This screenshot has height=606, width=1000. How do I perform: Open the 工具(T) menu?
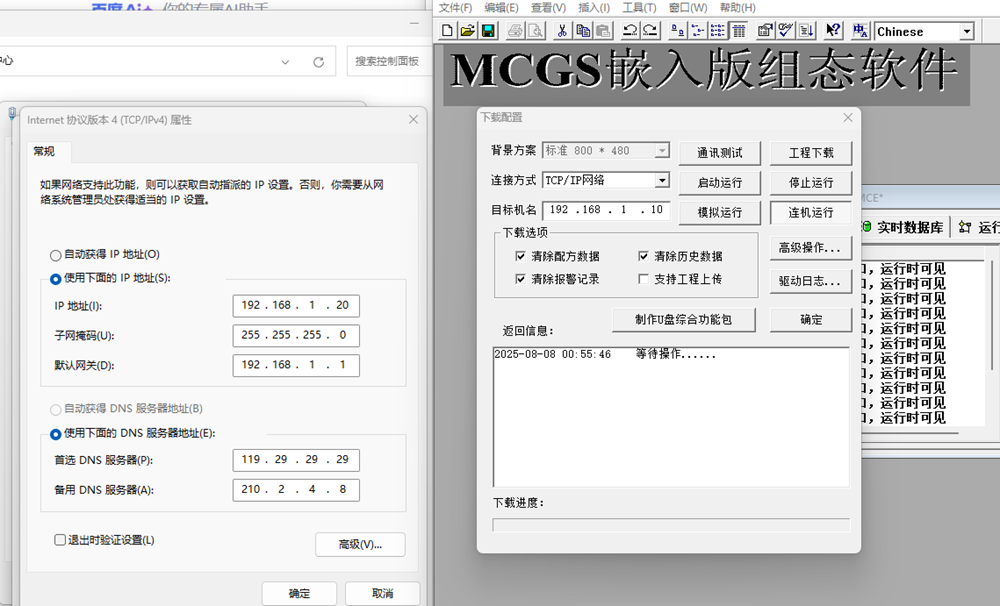pyautogui.click(x=639, y=8)
